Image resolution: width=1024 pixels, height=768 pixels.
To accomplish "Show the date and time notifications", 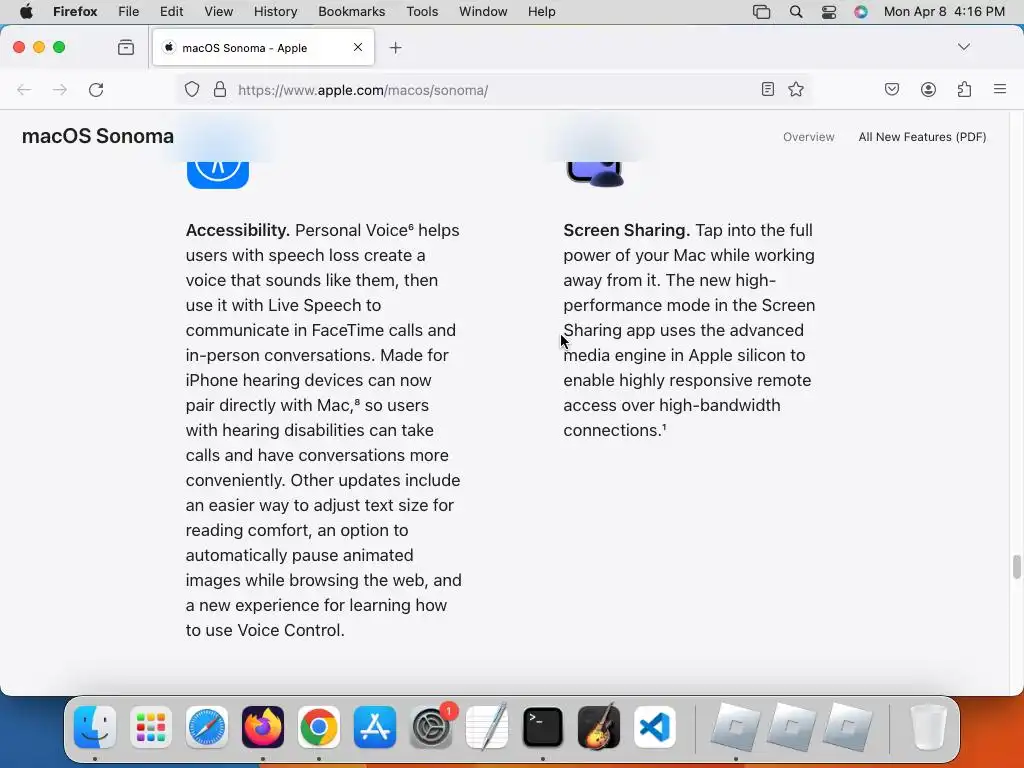I will [x=944, y=12].
